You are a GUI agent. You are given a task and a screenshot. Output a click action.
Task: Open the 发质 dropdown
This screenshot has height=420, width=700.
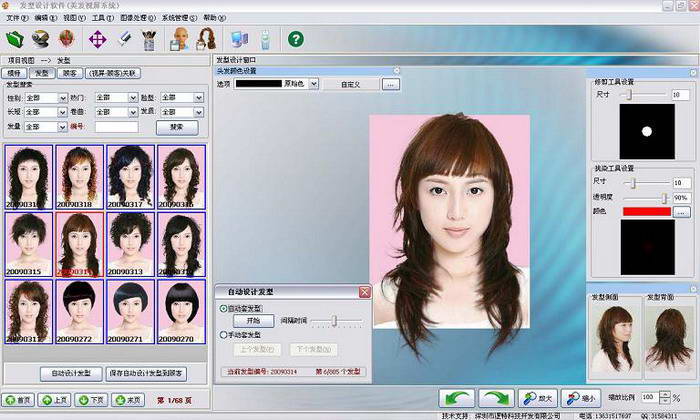[x=199, y=112]
